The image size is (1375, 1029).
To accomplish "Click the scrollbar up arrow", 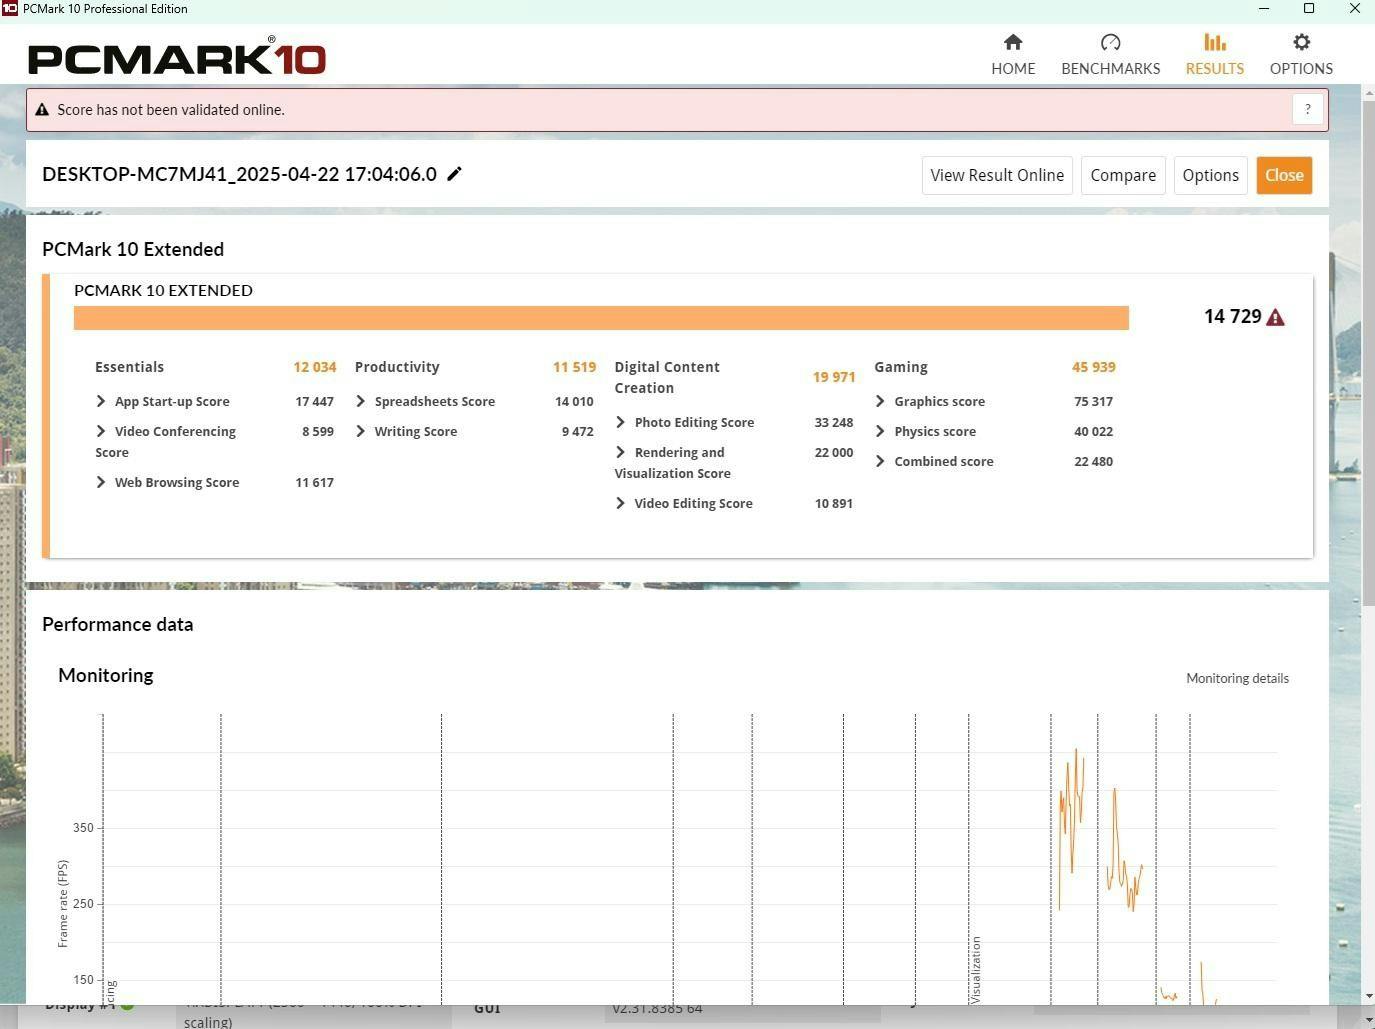I will [1368, 92].
